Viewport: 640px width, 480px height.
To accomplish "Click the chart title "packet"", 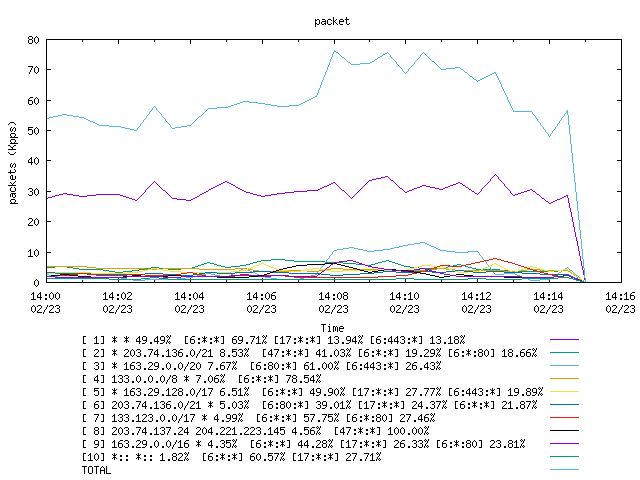I will pos(332,21).
